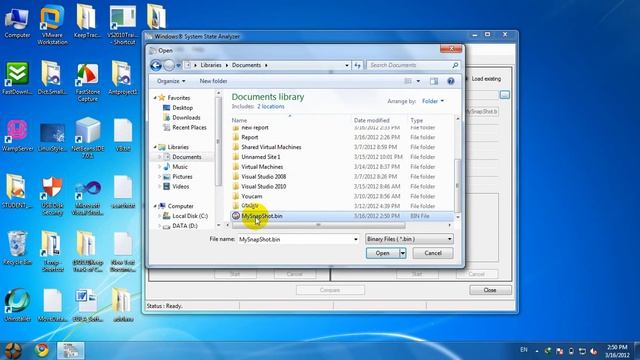Expand the Local Disk (C:) node

click(x=160, y=216)
